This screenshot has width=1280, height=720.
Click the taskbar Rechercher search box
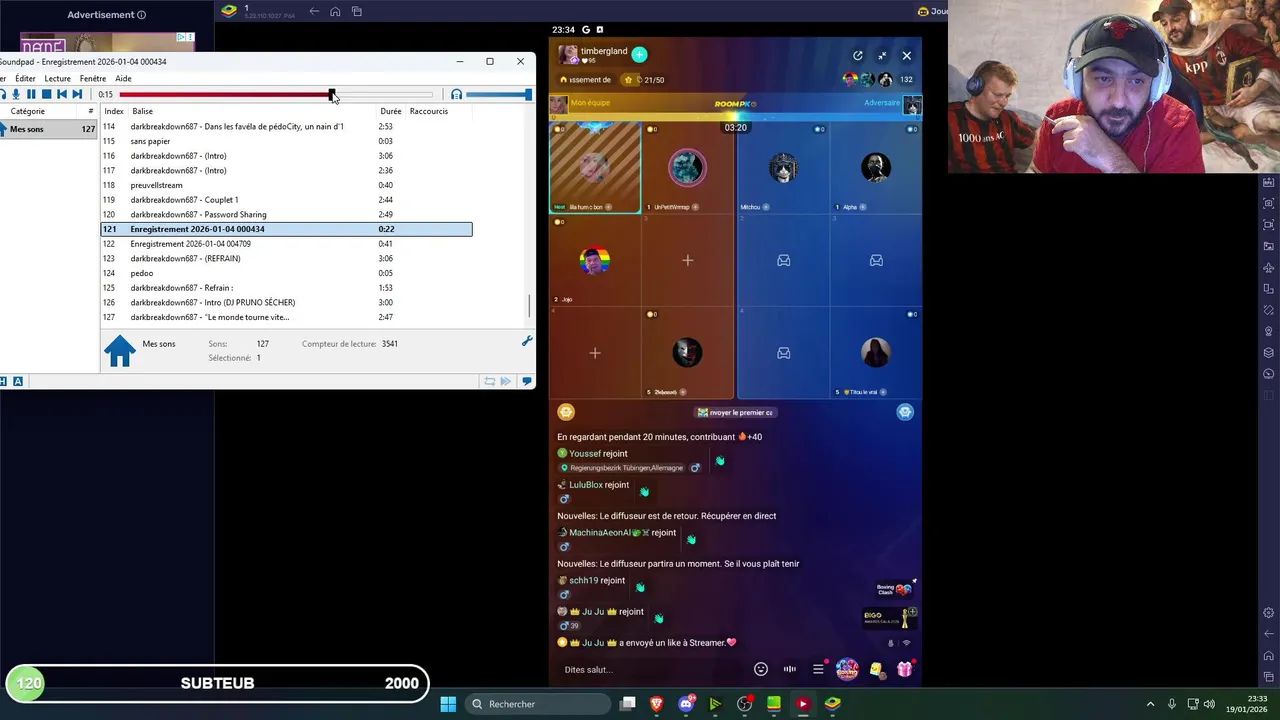[539, 704]
